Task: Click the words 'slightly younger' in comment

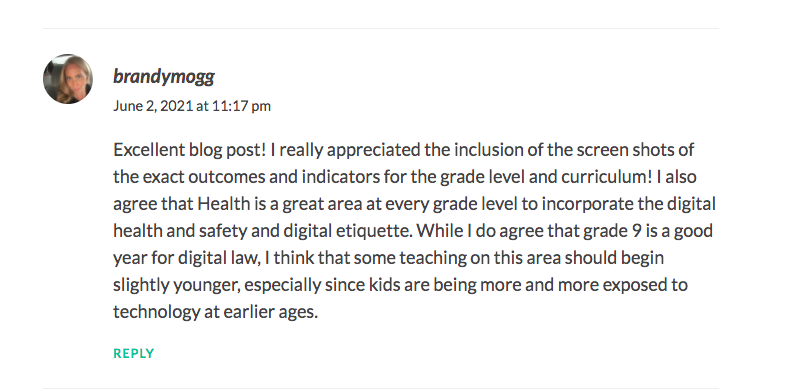Action: (x=176, y=285)
